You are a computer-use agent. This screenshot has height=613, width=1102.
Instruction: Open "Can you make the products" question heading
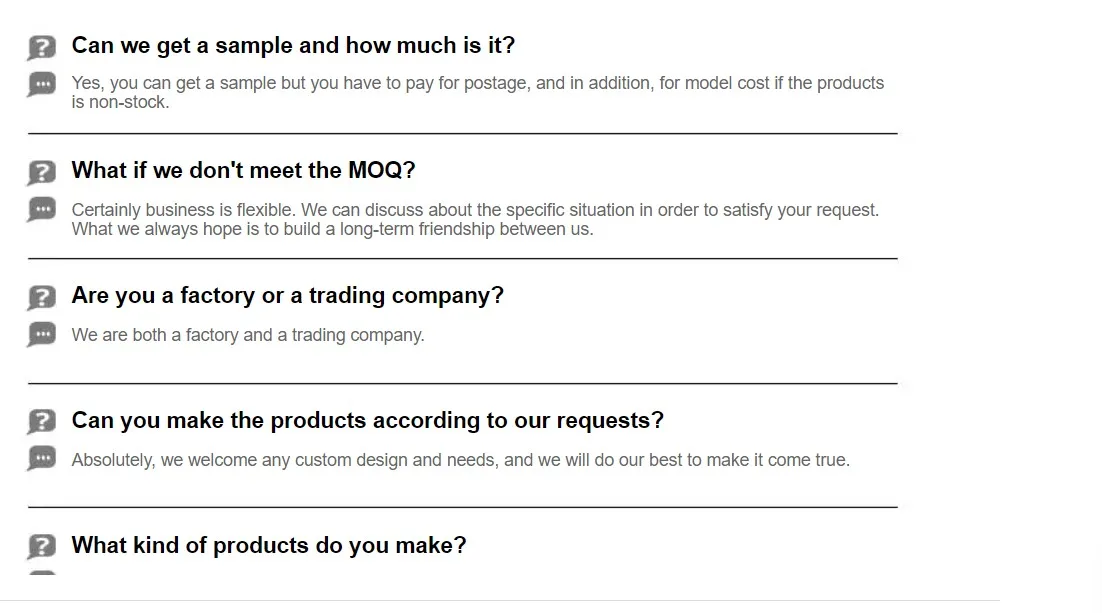[x=367, y=421]
